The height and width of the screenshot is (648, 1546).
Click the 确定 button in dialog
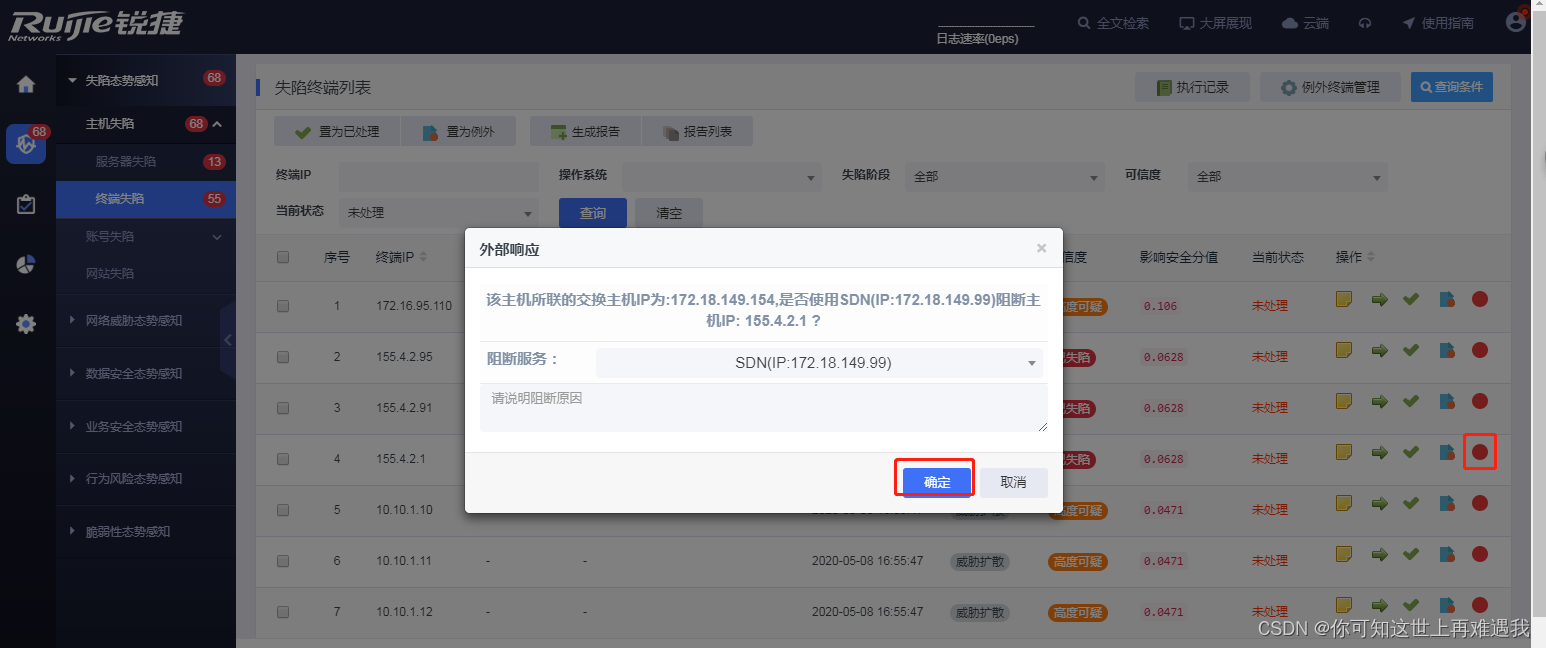tap(937, 482)
